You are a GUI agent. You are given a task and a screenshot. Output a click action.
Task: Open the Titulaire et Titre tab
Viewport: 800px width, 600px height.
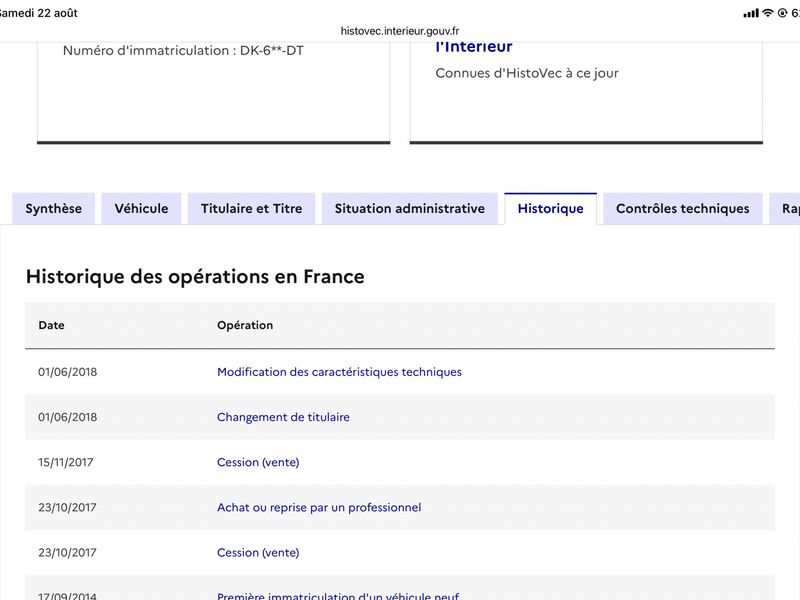click(252, 208)
